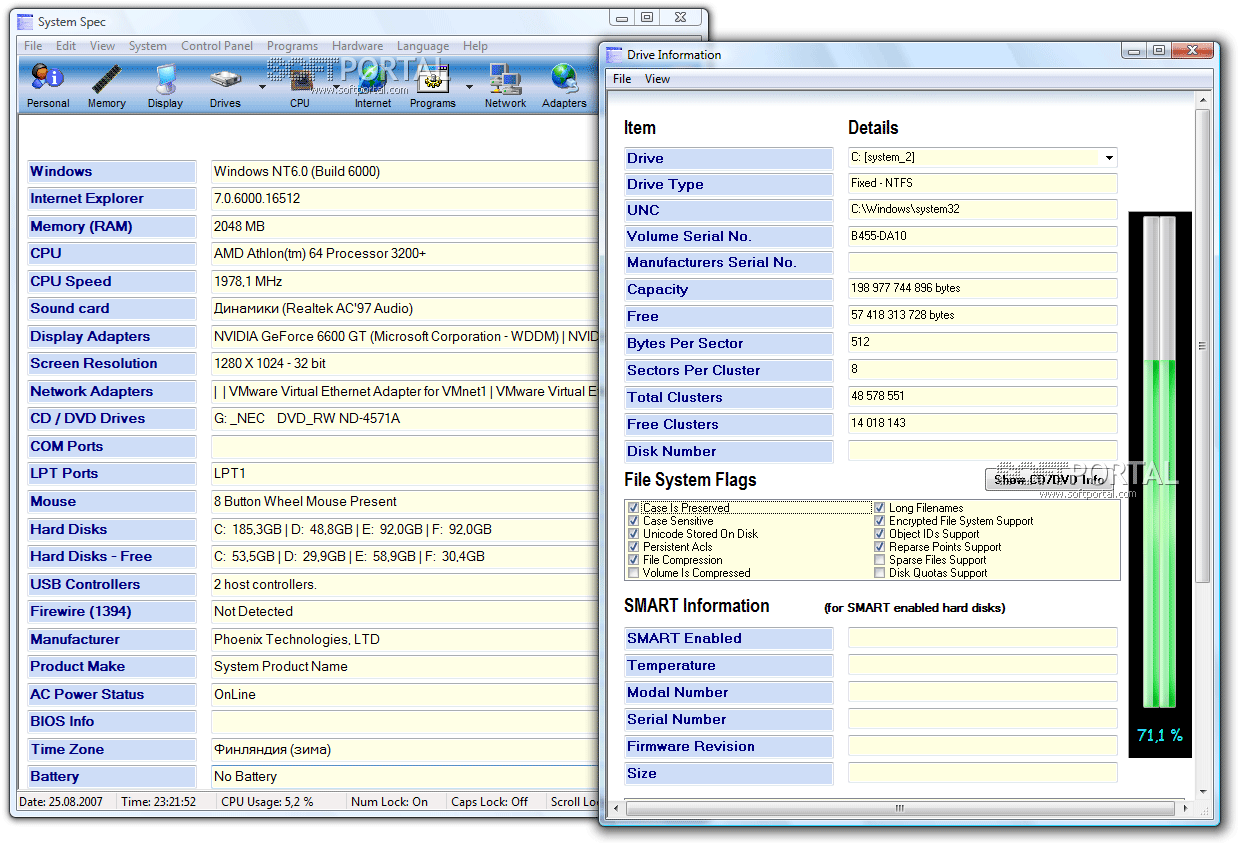Open the Personal info toolbar icon
The width and height of the screenshot is (1238, 843).
[x=47, y=85]
